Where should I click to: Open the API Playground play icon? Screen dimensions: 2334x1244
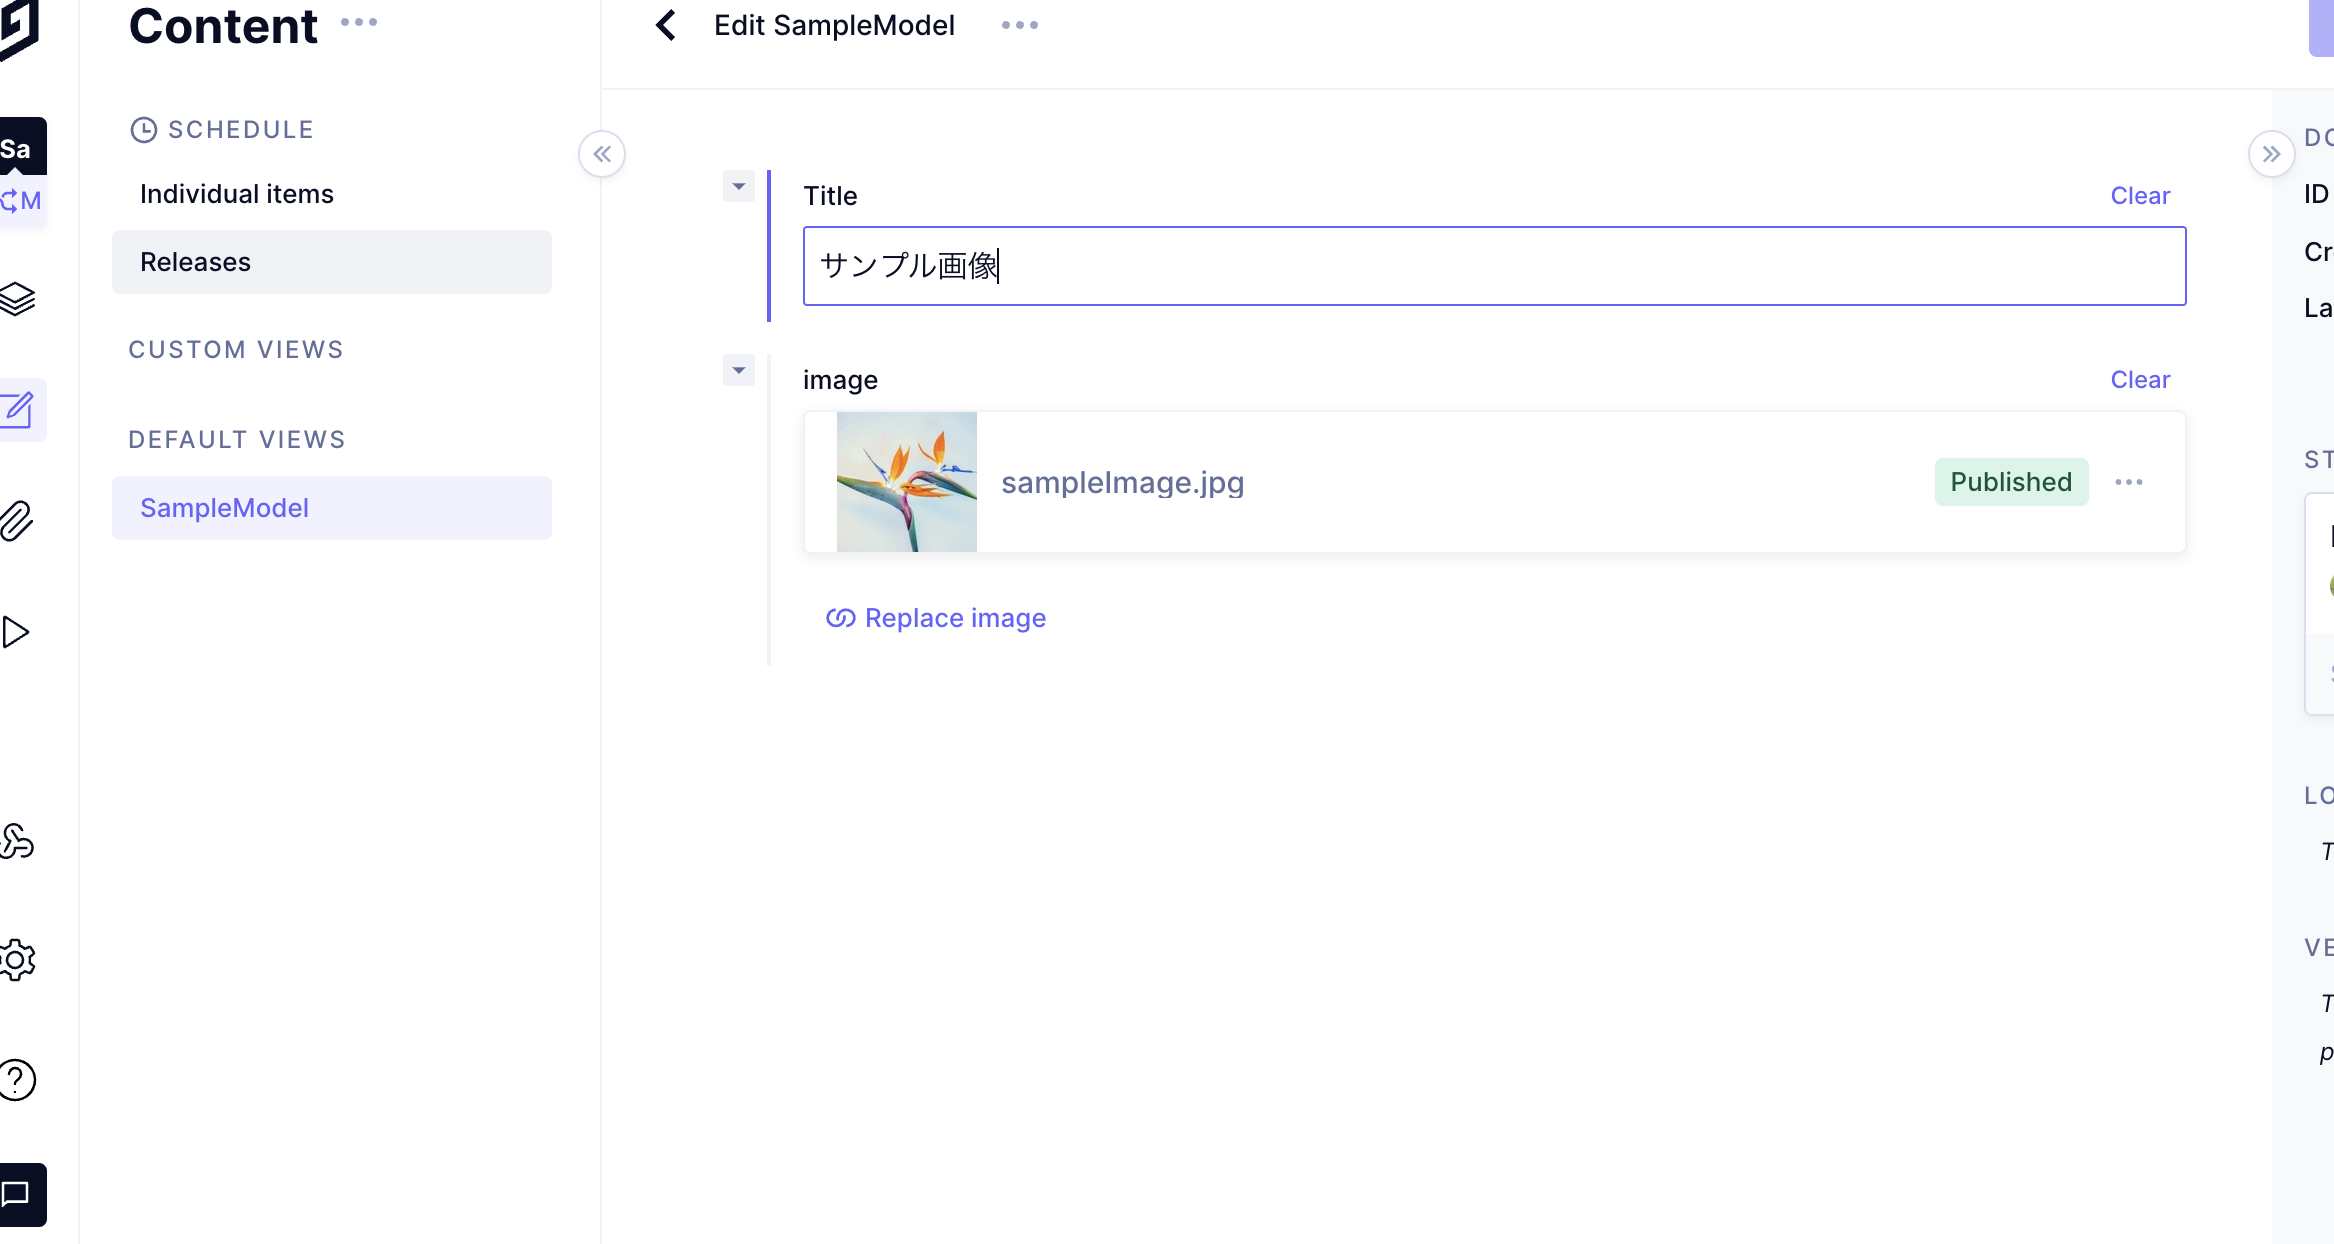[16, 632]
